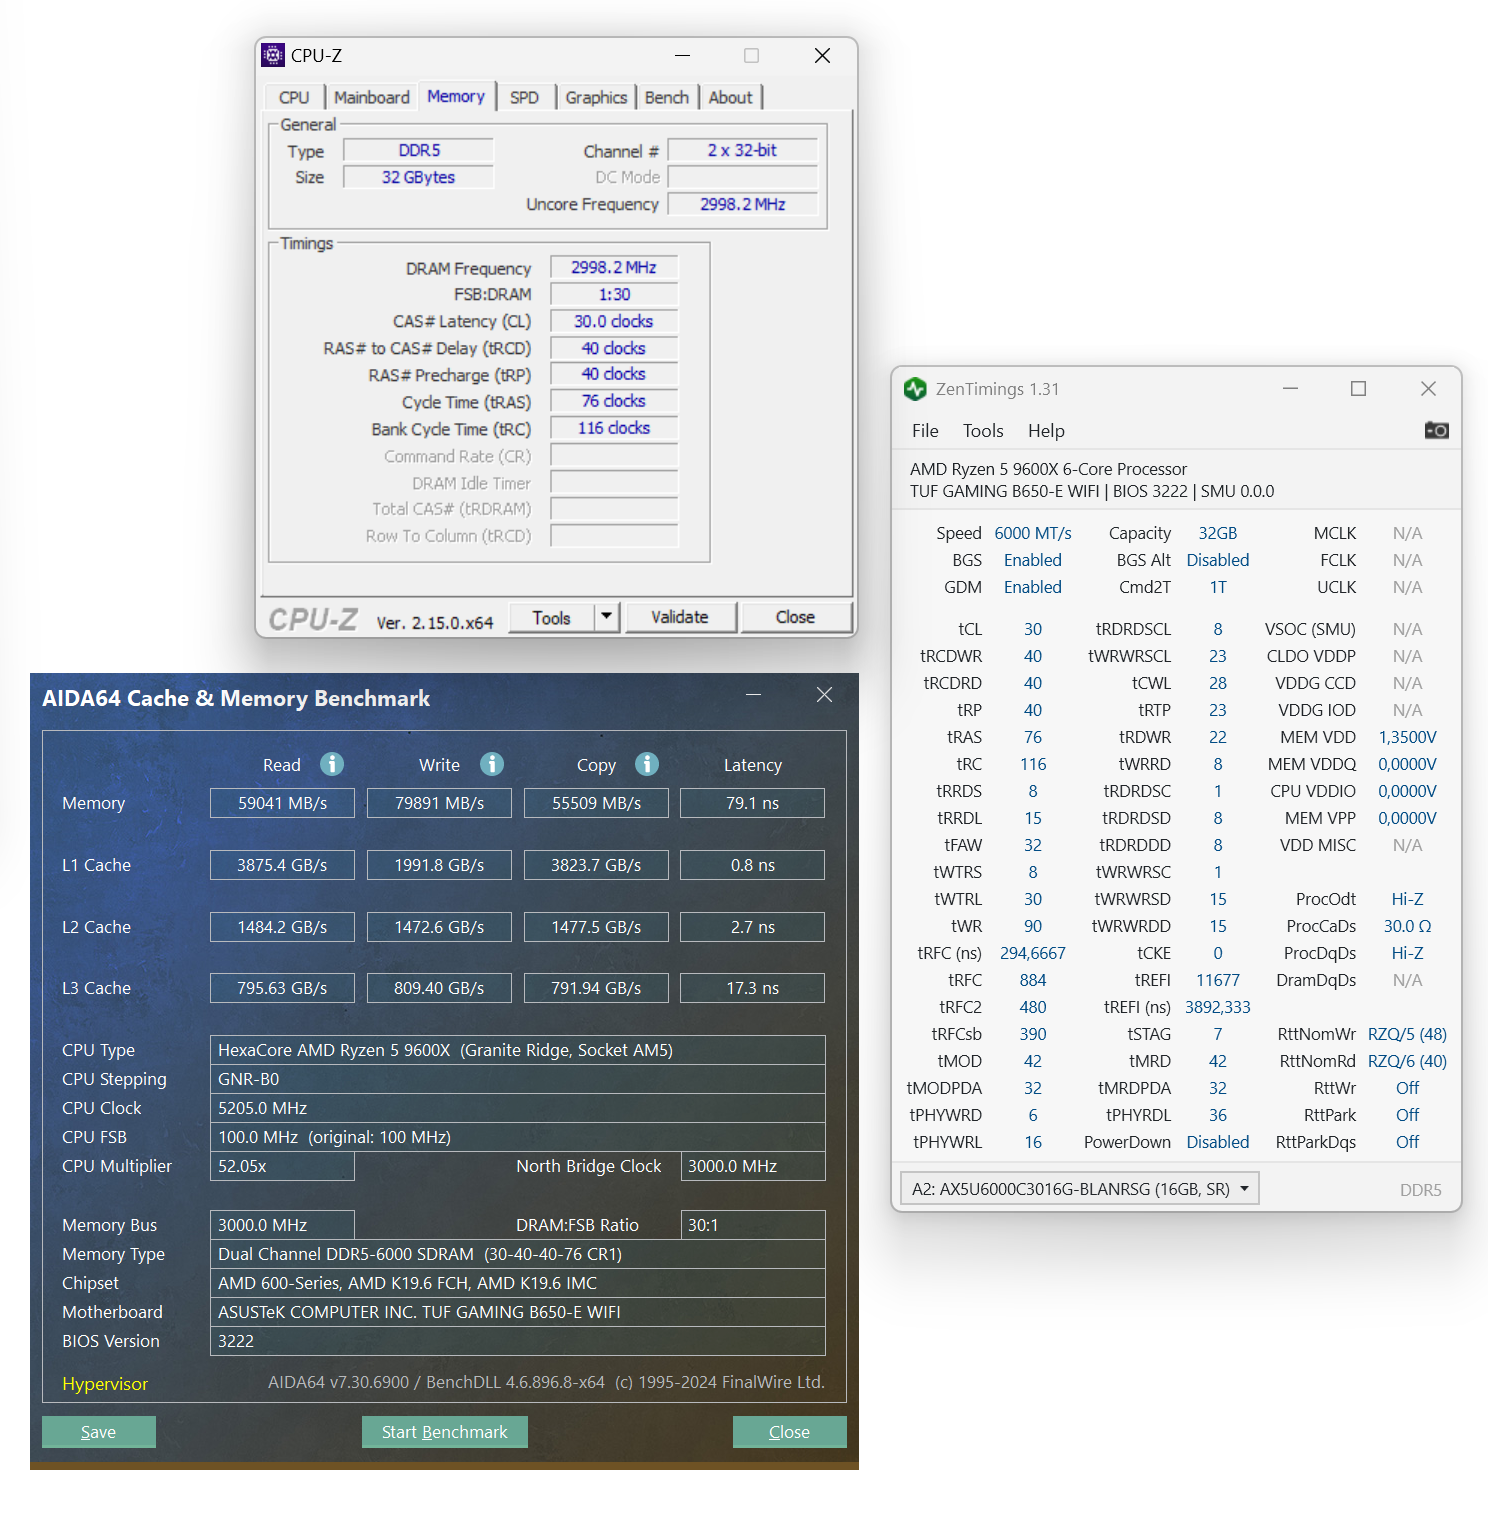Open the Mainboard tab in CPU-Z
The image size is (1488, 1515).
(x=371, y=97)
